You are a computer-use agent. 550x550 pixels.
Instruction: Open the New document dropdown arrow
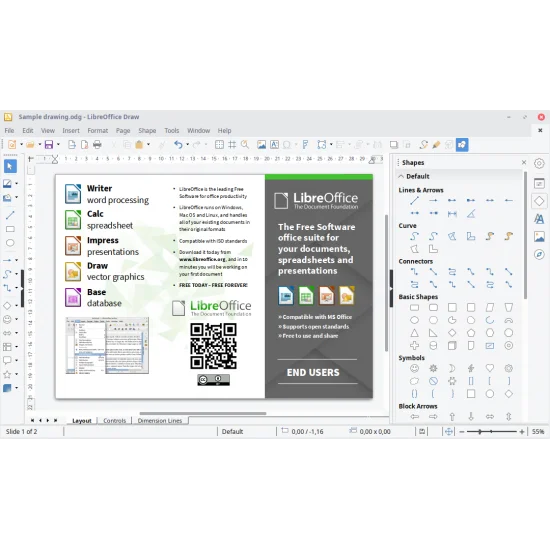coord(21,145)
